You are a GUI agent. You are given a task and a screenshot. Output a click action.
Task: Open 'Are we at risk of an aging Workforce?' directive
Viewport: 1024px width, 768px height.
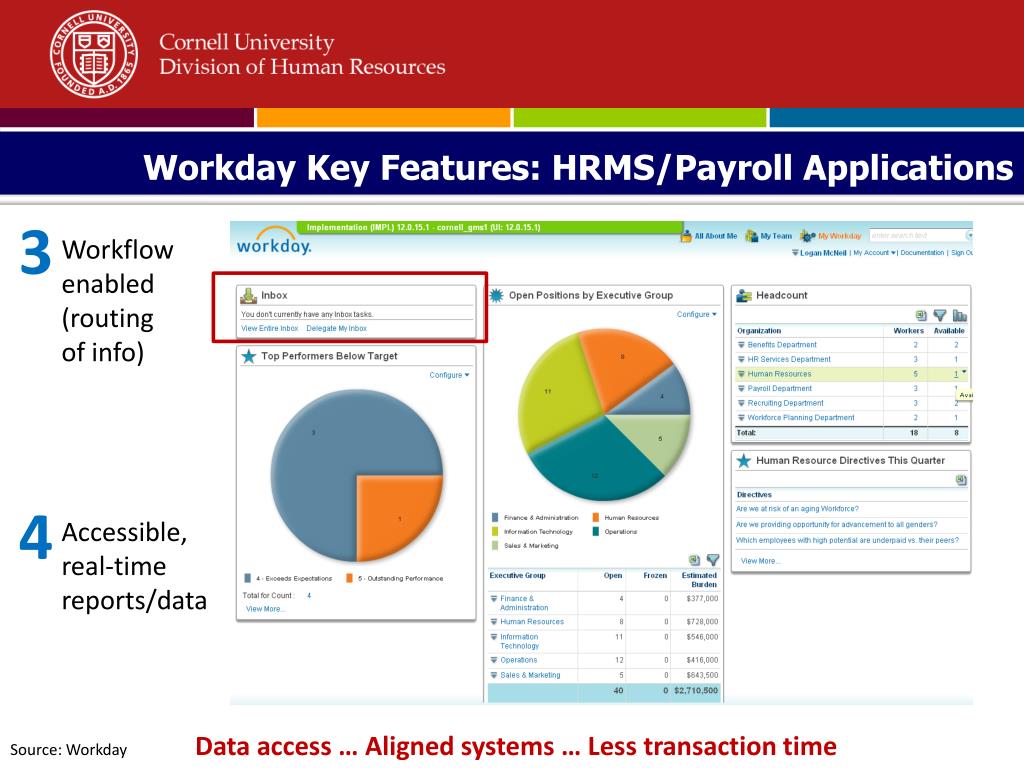point(797,509)
